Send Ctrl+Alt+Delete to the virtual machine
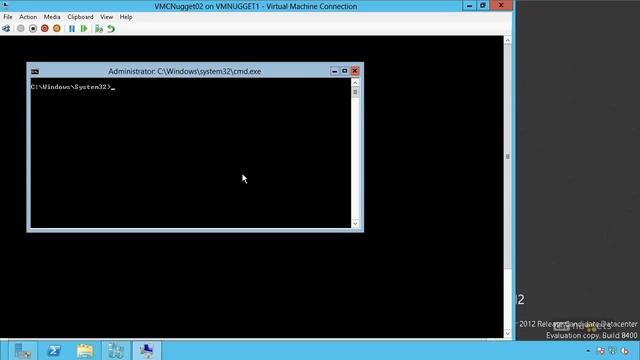This screenshot has width=640, height=360. pyautogui.click(x=6, y=29)
